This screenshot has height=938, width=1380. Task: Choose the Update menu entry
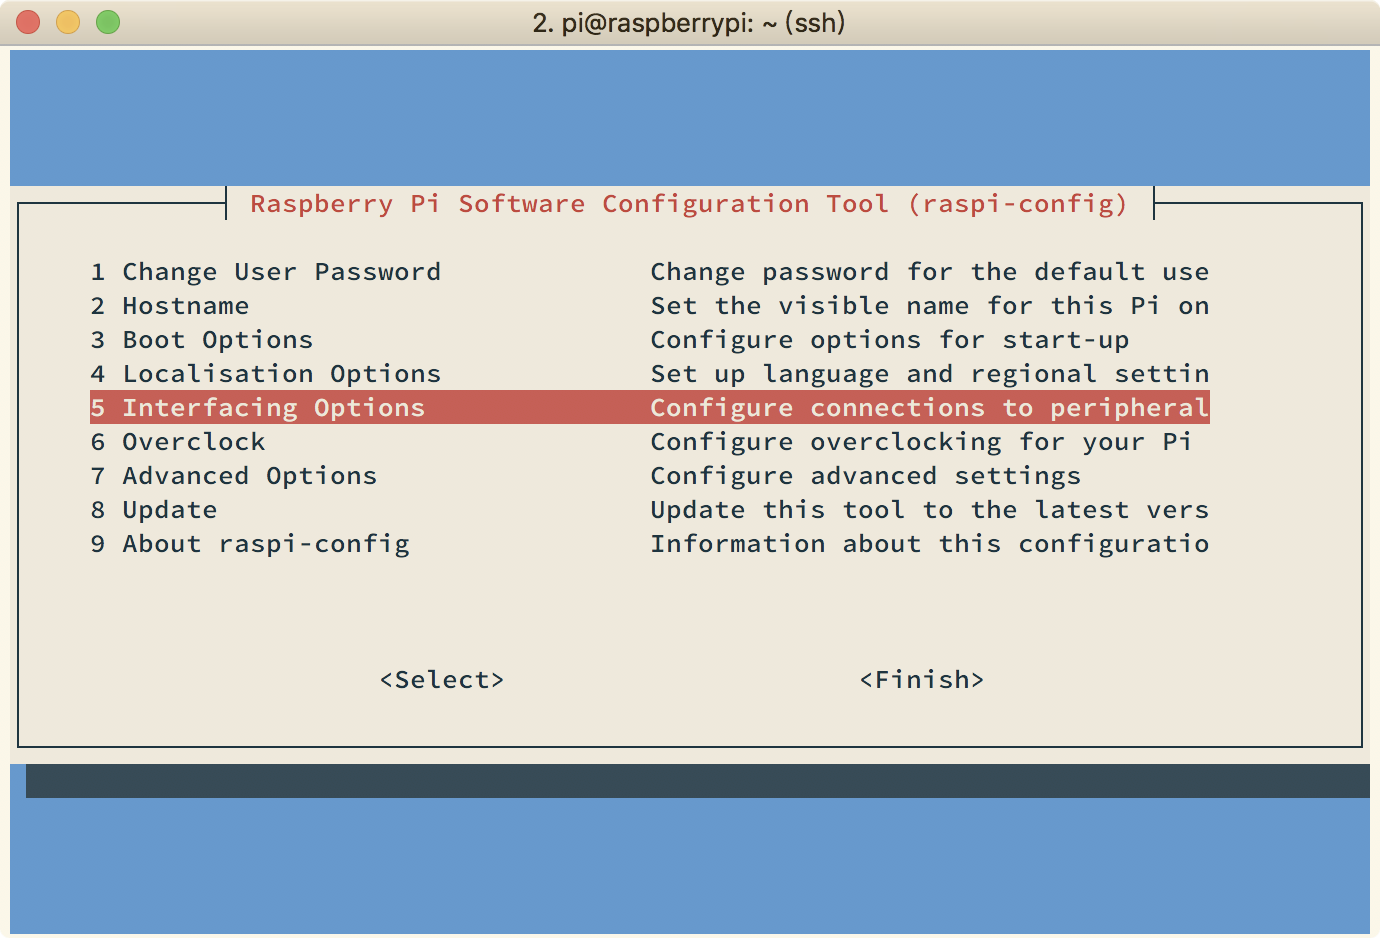650,510
